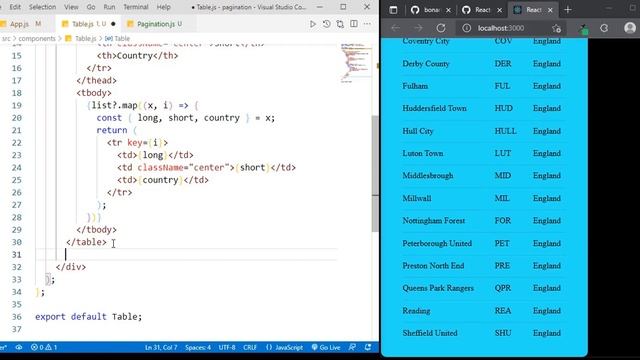This screenshot has height=360, width=640.
Task: Click the Derby County table cell
Action: (426, 64)
